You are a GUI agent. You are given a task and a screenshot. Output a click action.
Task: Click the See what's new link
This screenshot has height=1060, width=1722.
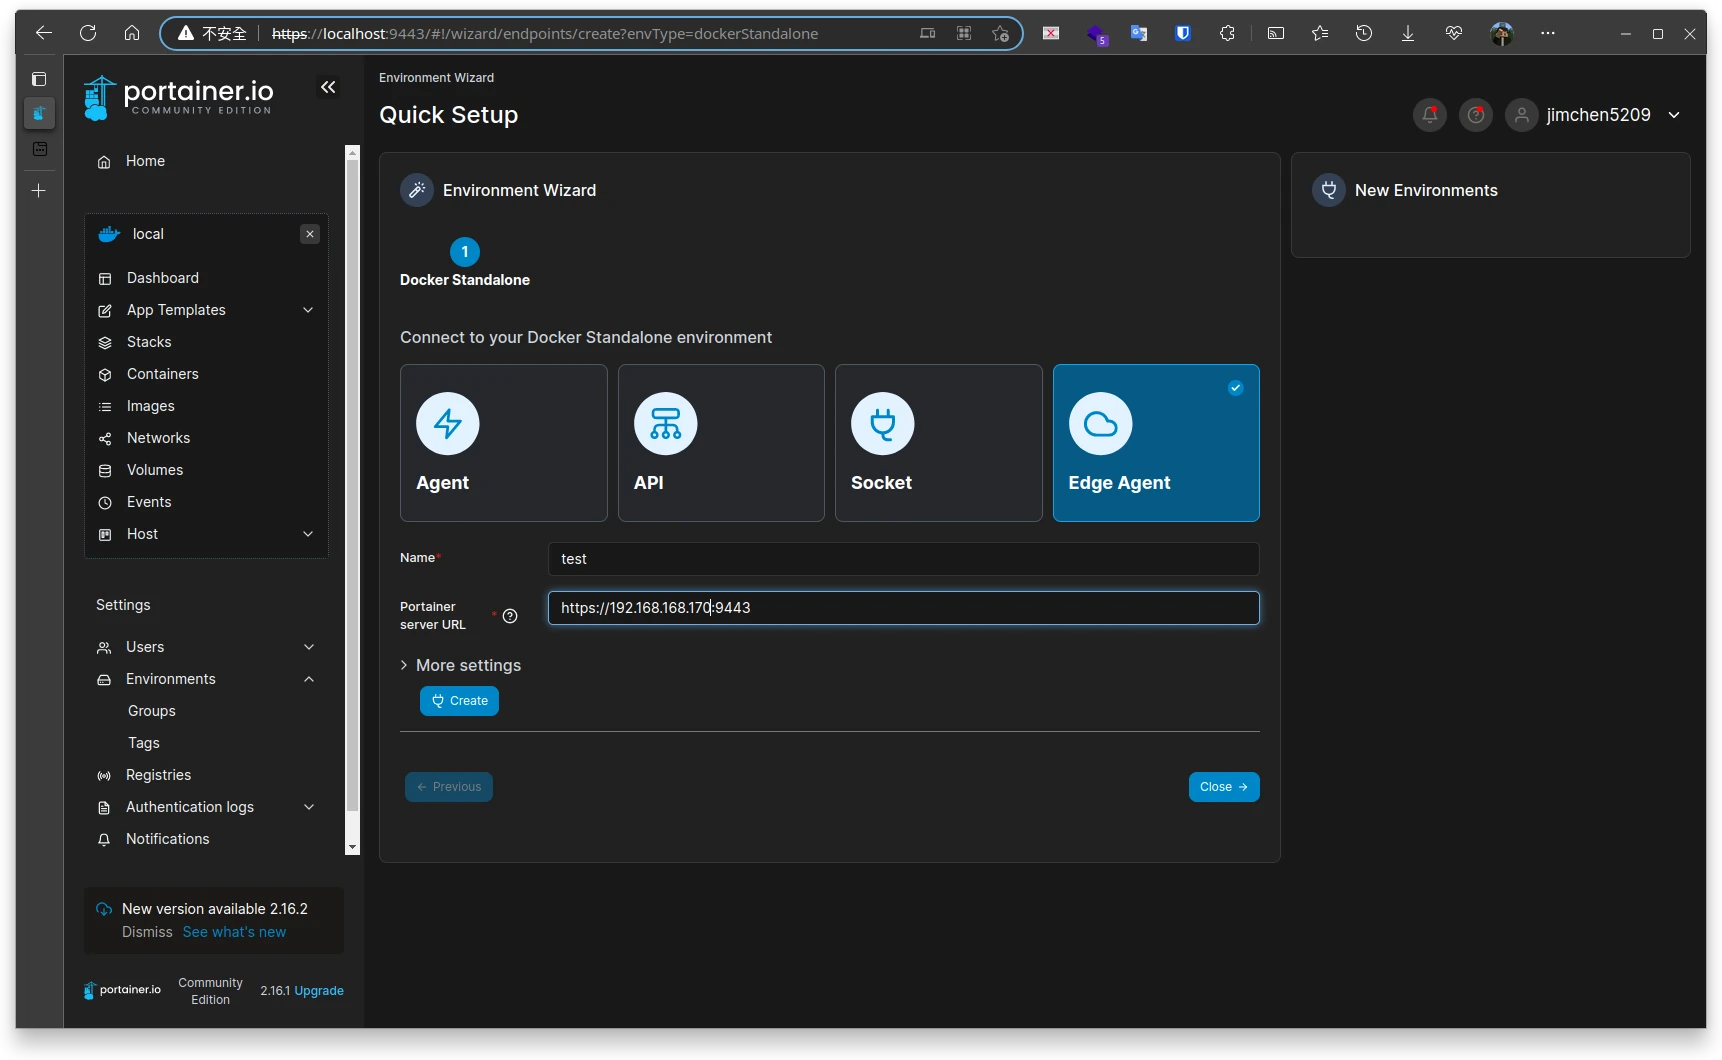(x=234, y=932)
